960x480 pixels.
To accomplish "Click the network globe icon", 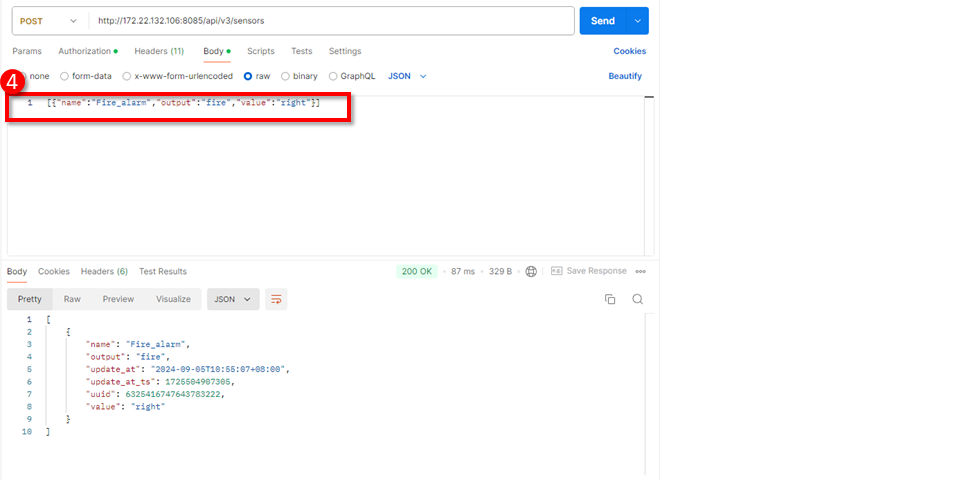I will click(x=531, y=271).
